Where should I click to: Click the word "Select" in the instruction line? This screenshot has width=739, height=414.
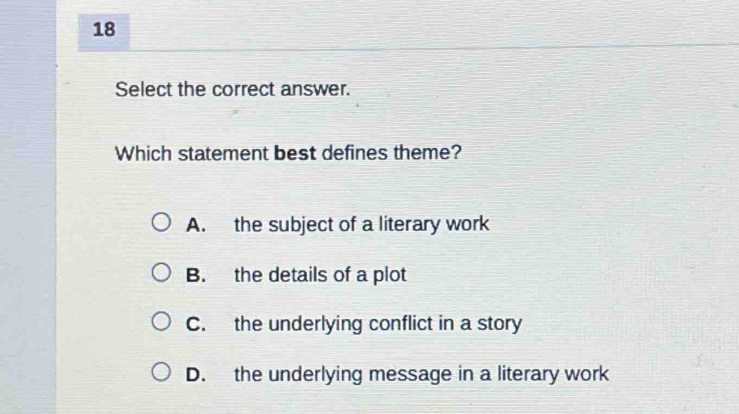pos(143,89)
